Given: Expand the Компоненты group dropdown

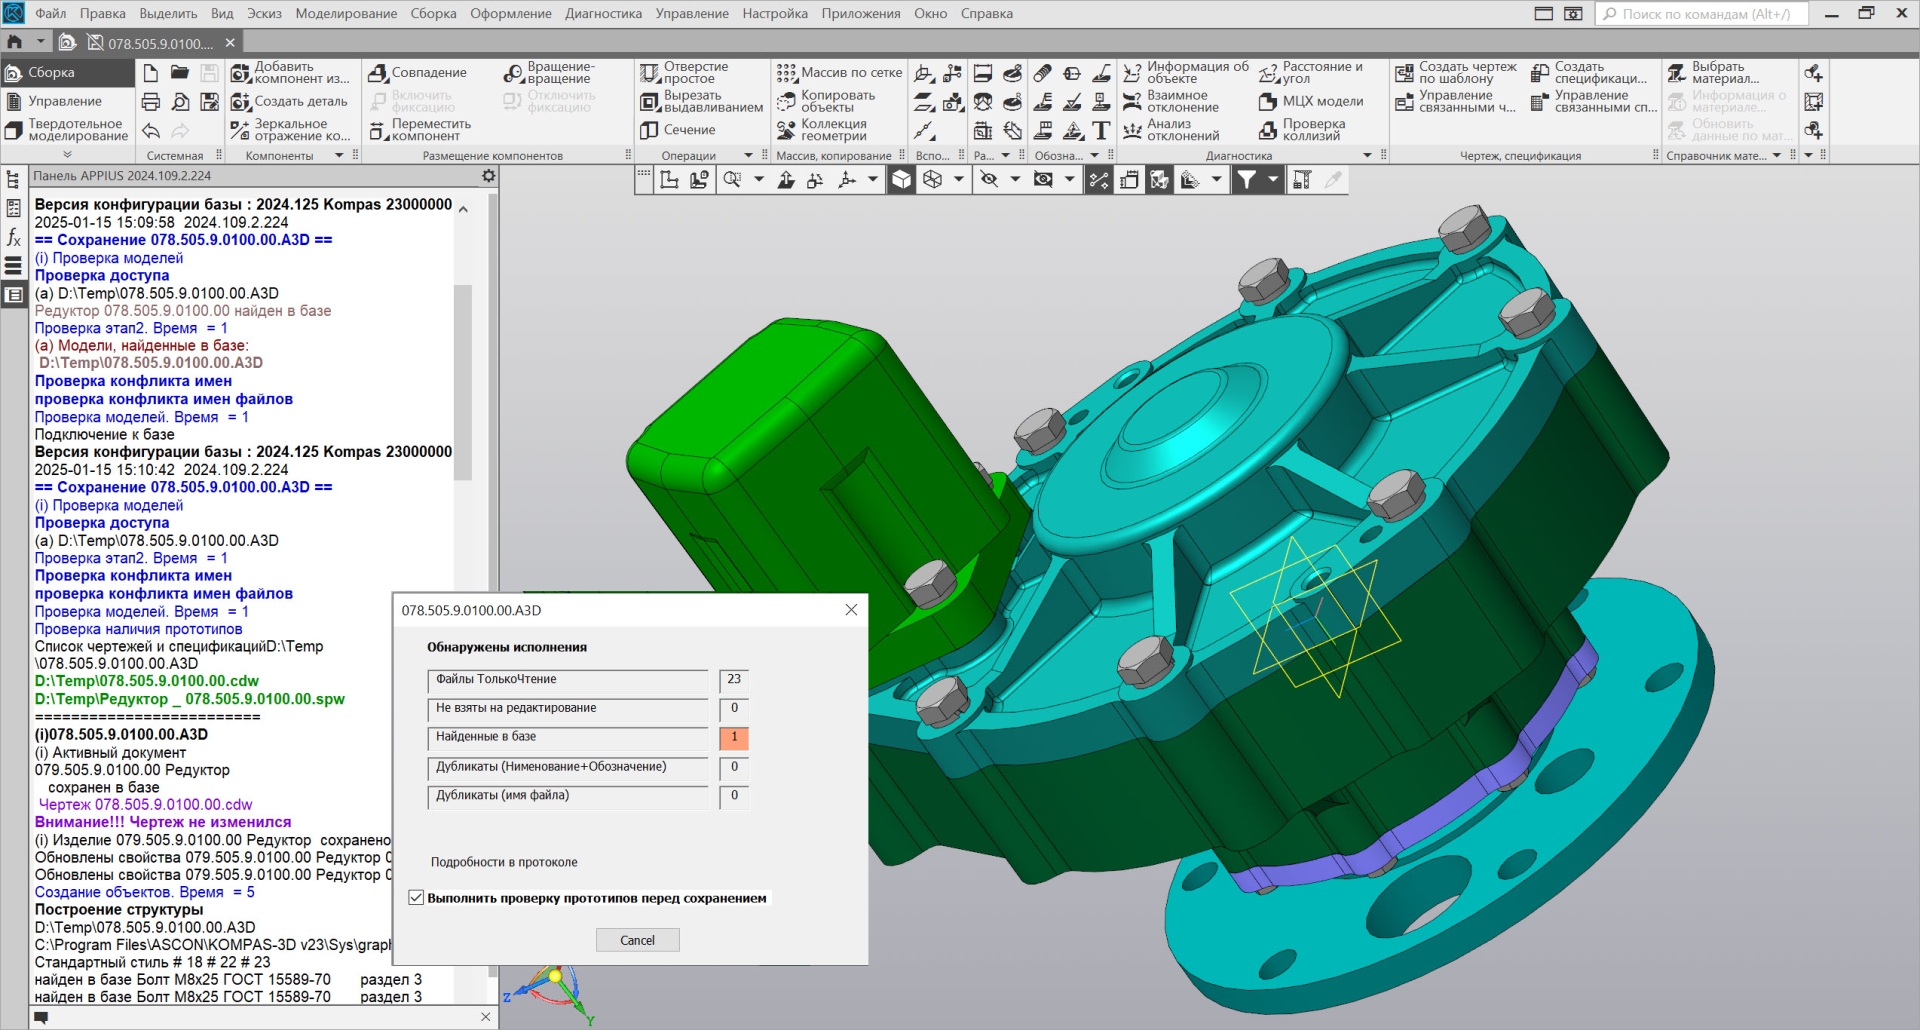Looking at the screenshot, I should click(x=339, y=156).
